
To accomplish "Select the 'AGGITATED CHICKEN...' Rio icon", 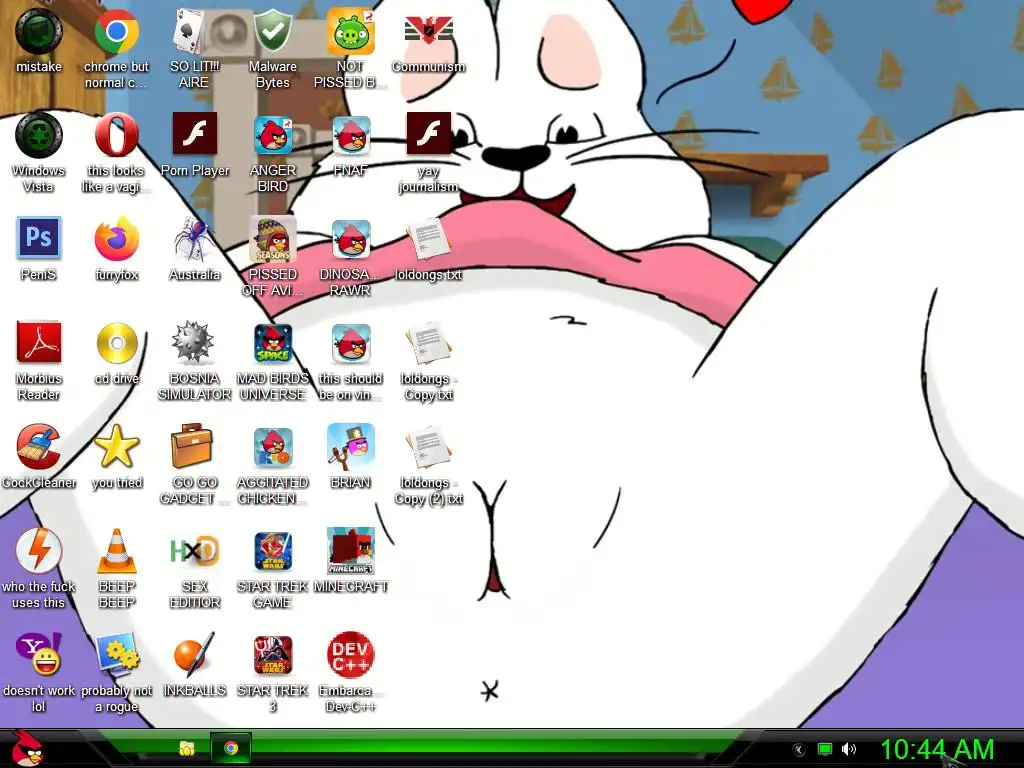I will [272, 447].
